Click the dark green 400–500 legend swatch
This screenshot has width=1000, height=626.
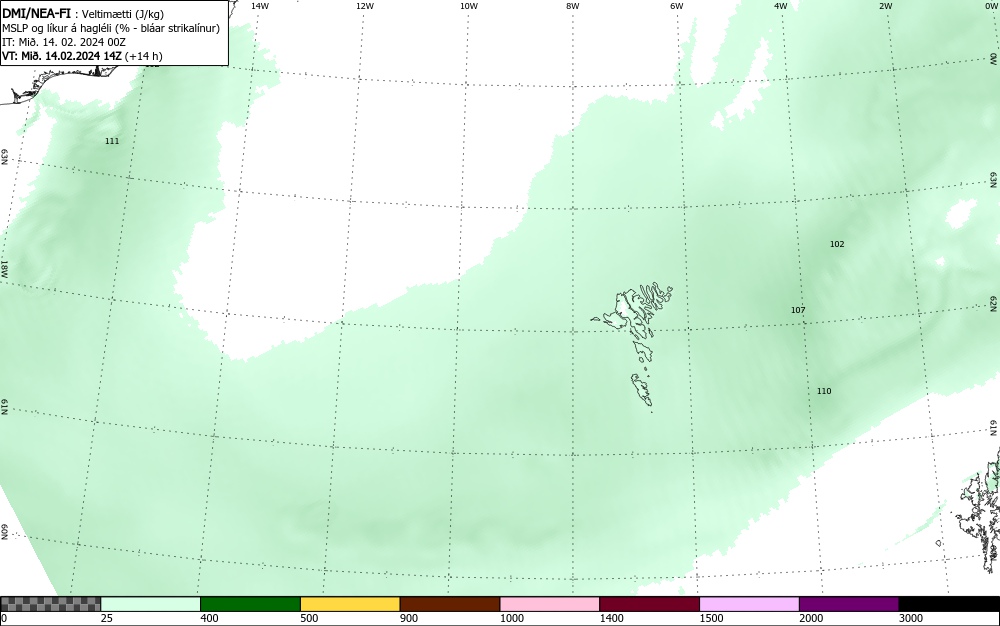tap(250, 604)
